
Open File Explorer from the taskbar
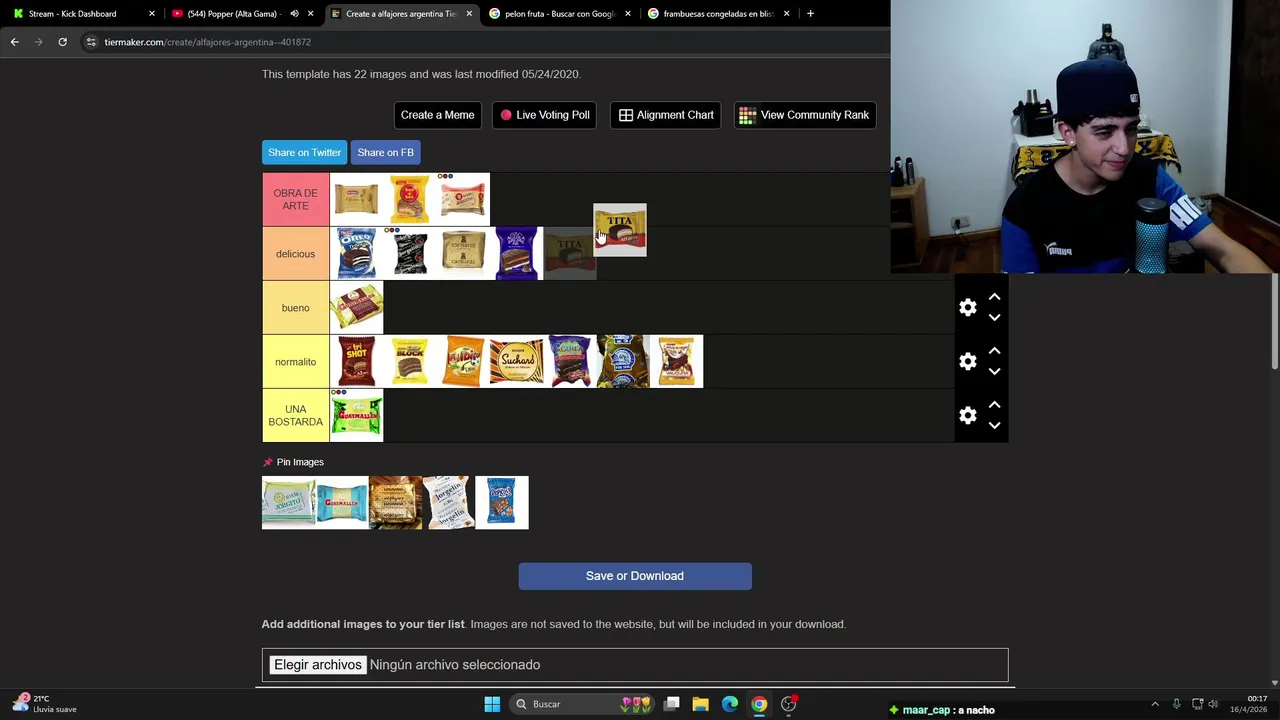(700, 704)
